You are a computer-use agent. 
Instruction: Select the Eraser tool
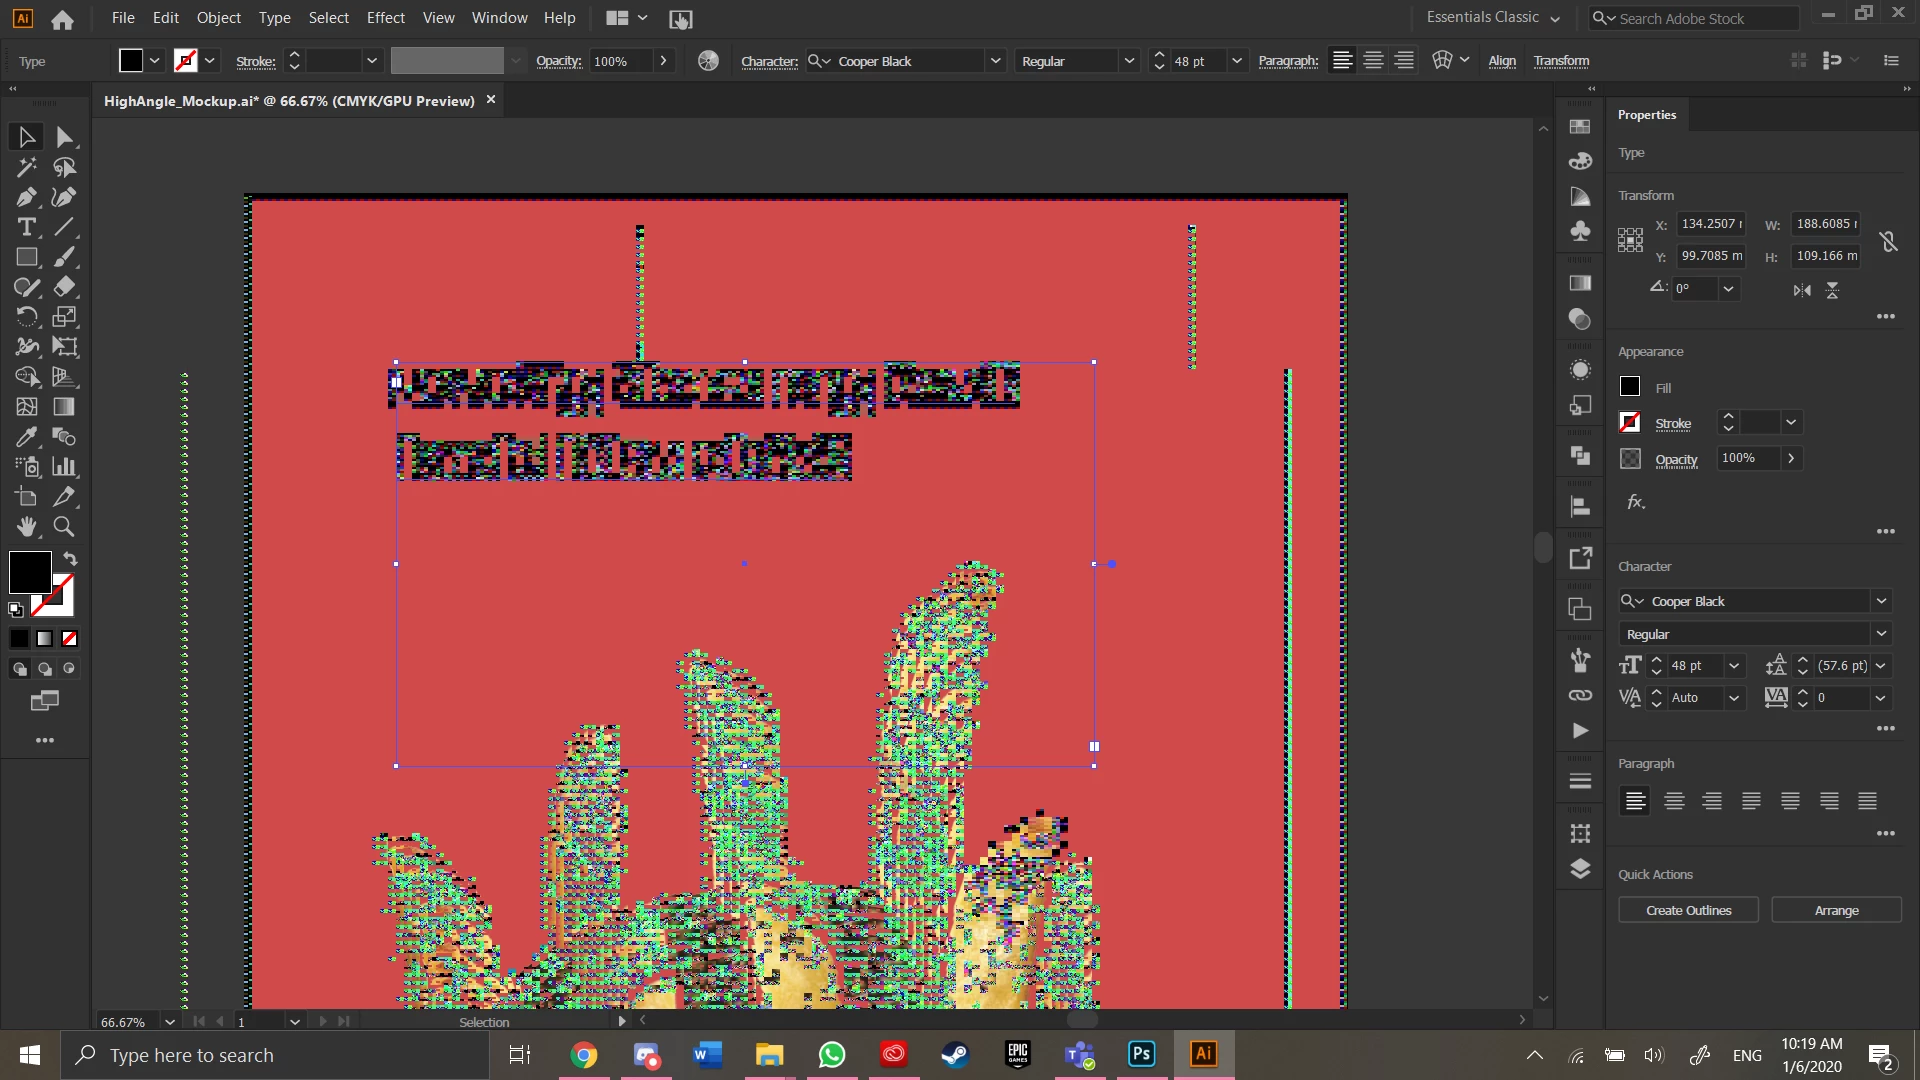(x=64, y=287)
